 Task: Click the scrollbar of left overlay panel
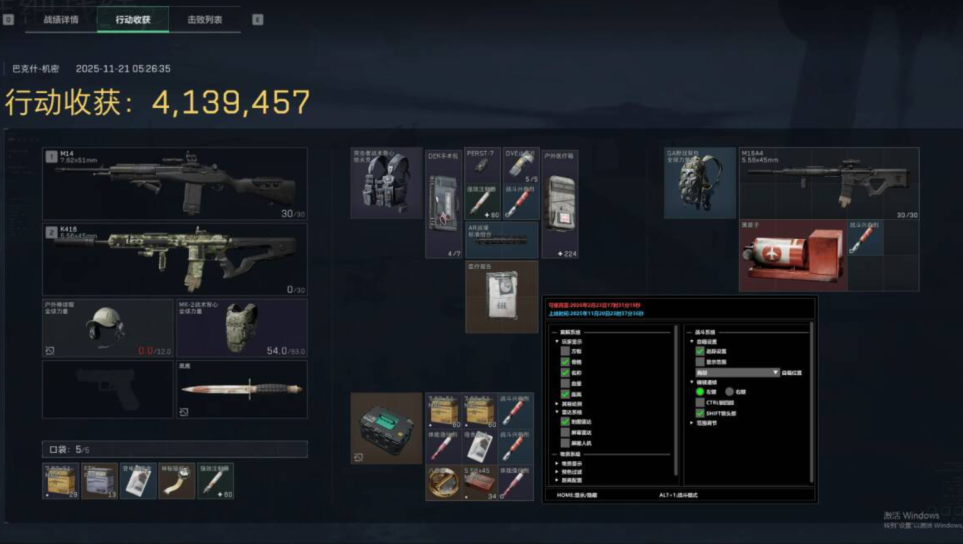coord(677,400)
